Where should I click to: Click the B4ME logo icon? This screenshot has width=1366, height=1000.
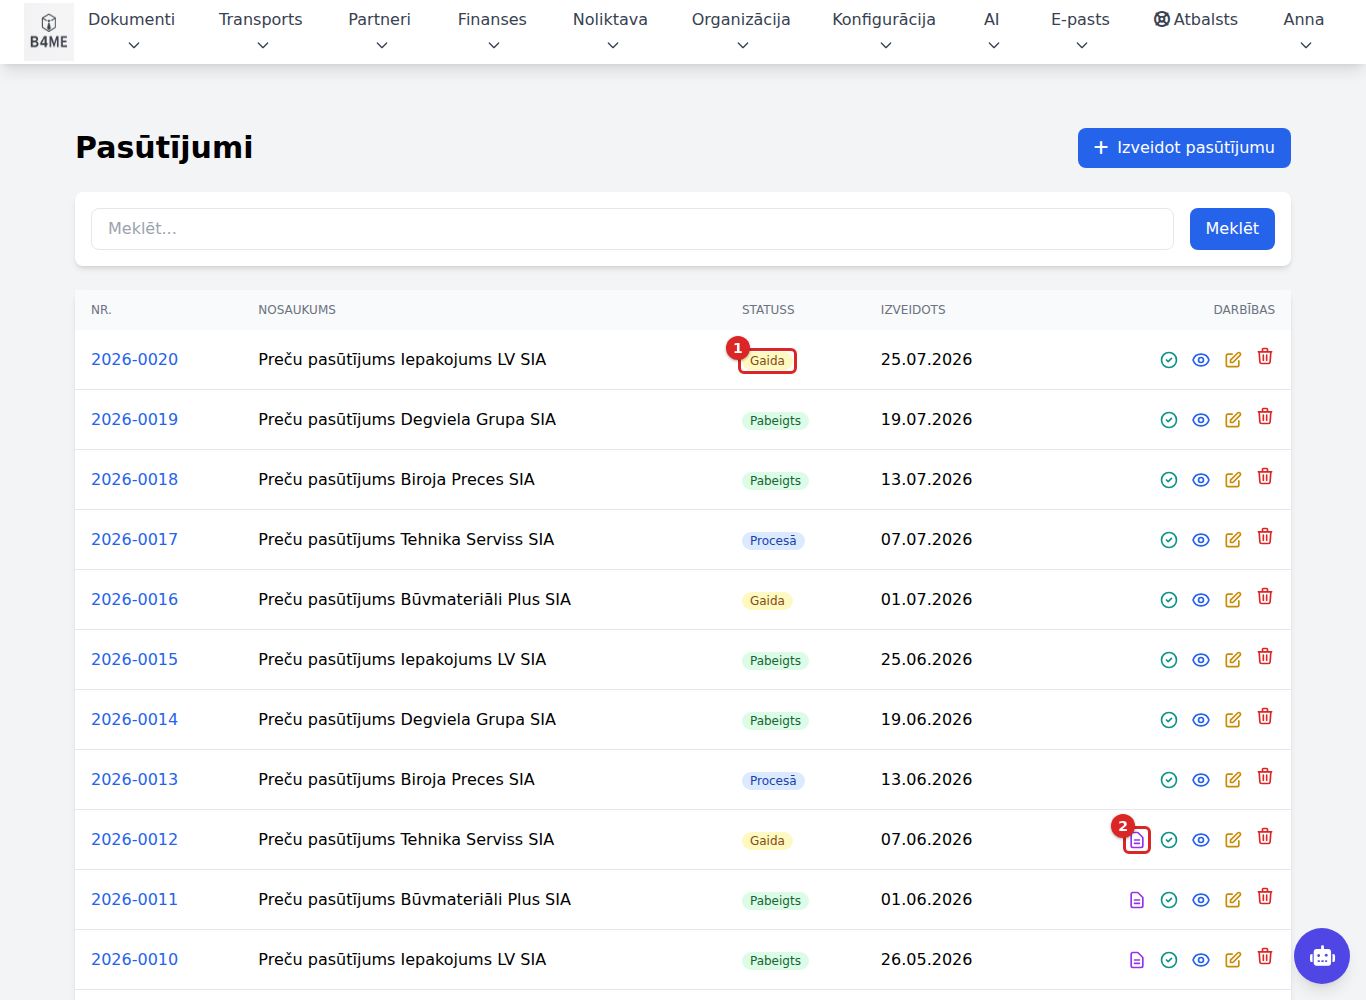click(48, 32)
